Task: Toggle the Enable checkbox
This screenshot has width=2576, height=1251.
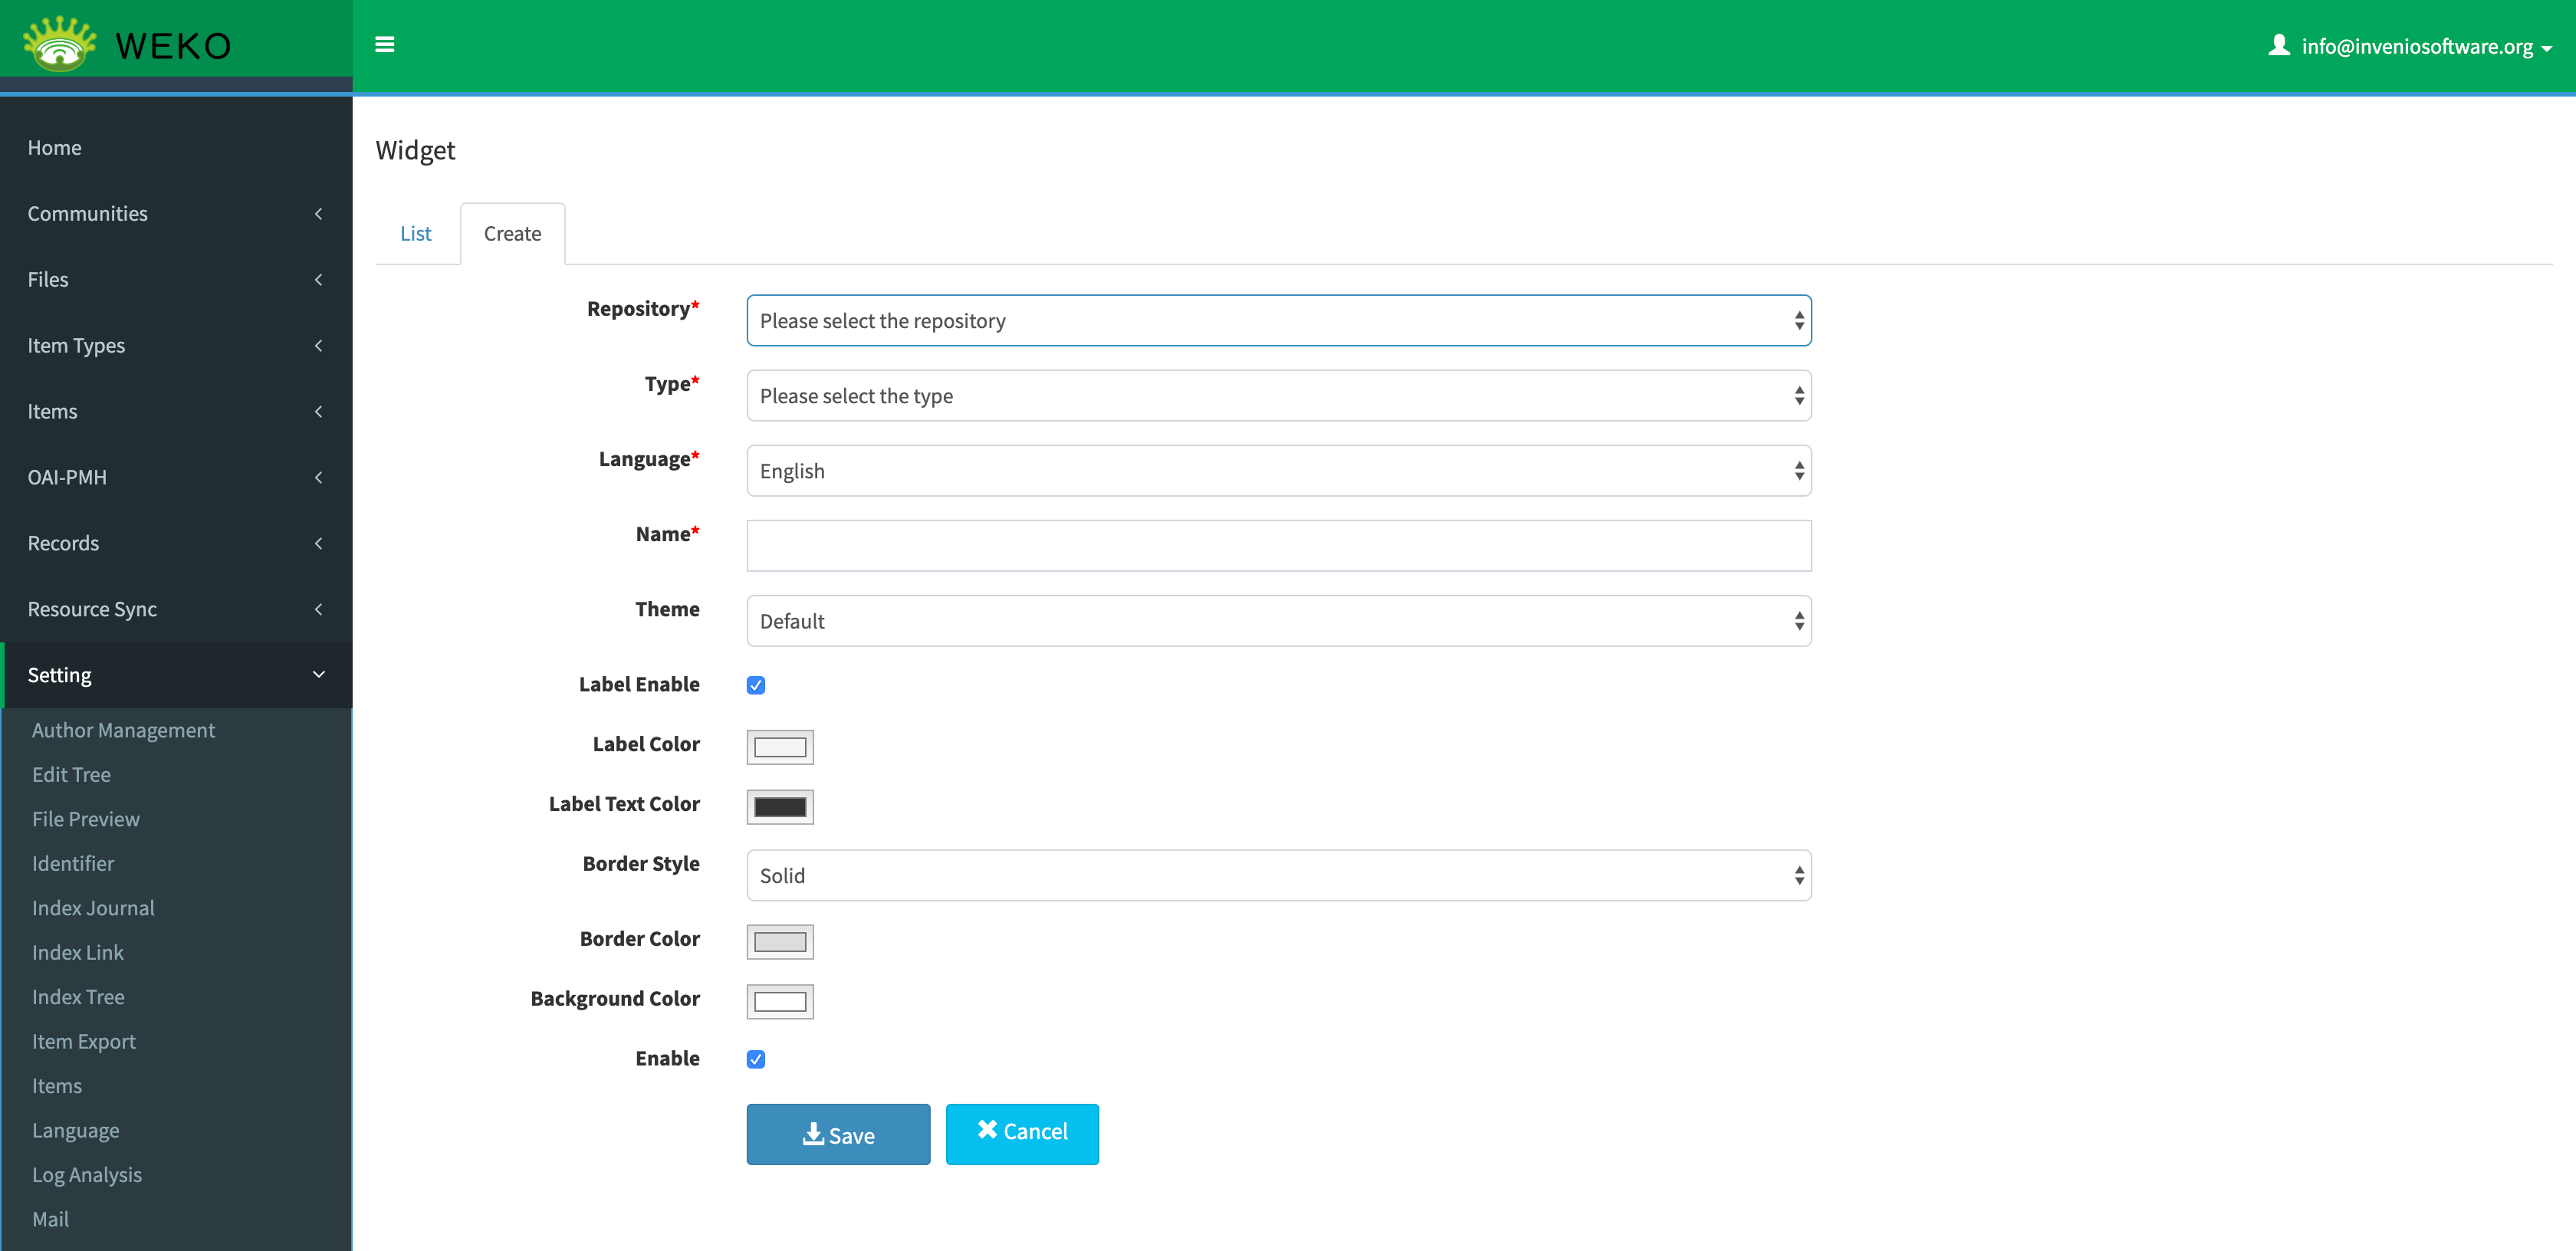Action: click(x=756, y=1059)
